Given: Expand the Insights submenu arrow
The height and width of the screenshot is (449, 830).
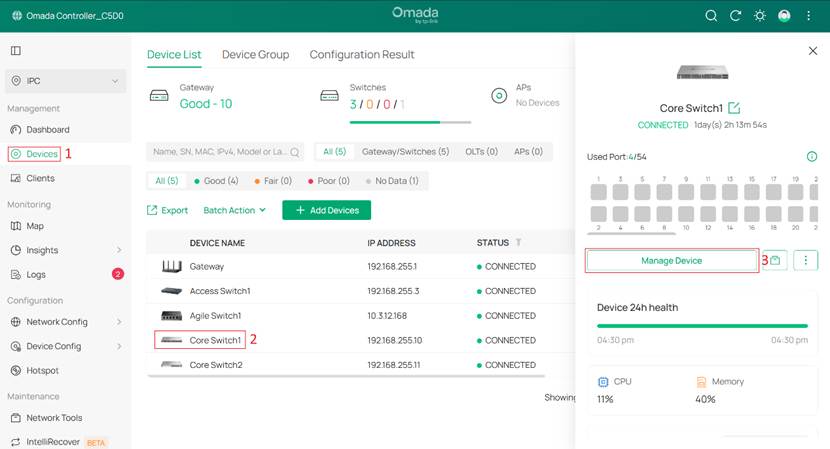Looking at the screenshot, I should point(119,250).
